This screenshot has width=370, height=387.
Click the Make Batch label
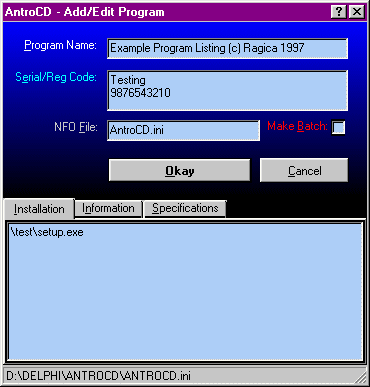pos(297,126)
